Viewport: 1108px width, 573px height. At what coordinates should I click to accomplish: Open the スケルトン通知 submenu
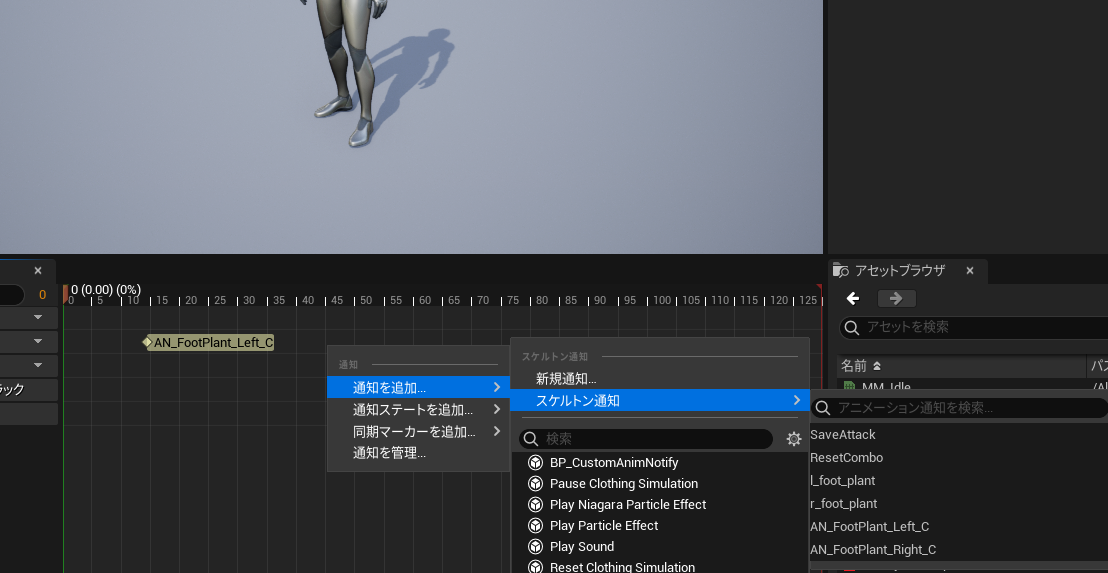tap(659, 401)
